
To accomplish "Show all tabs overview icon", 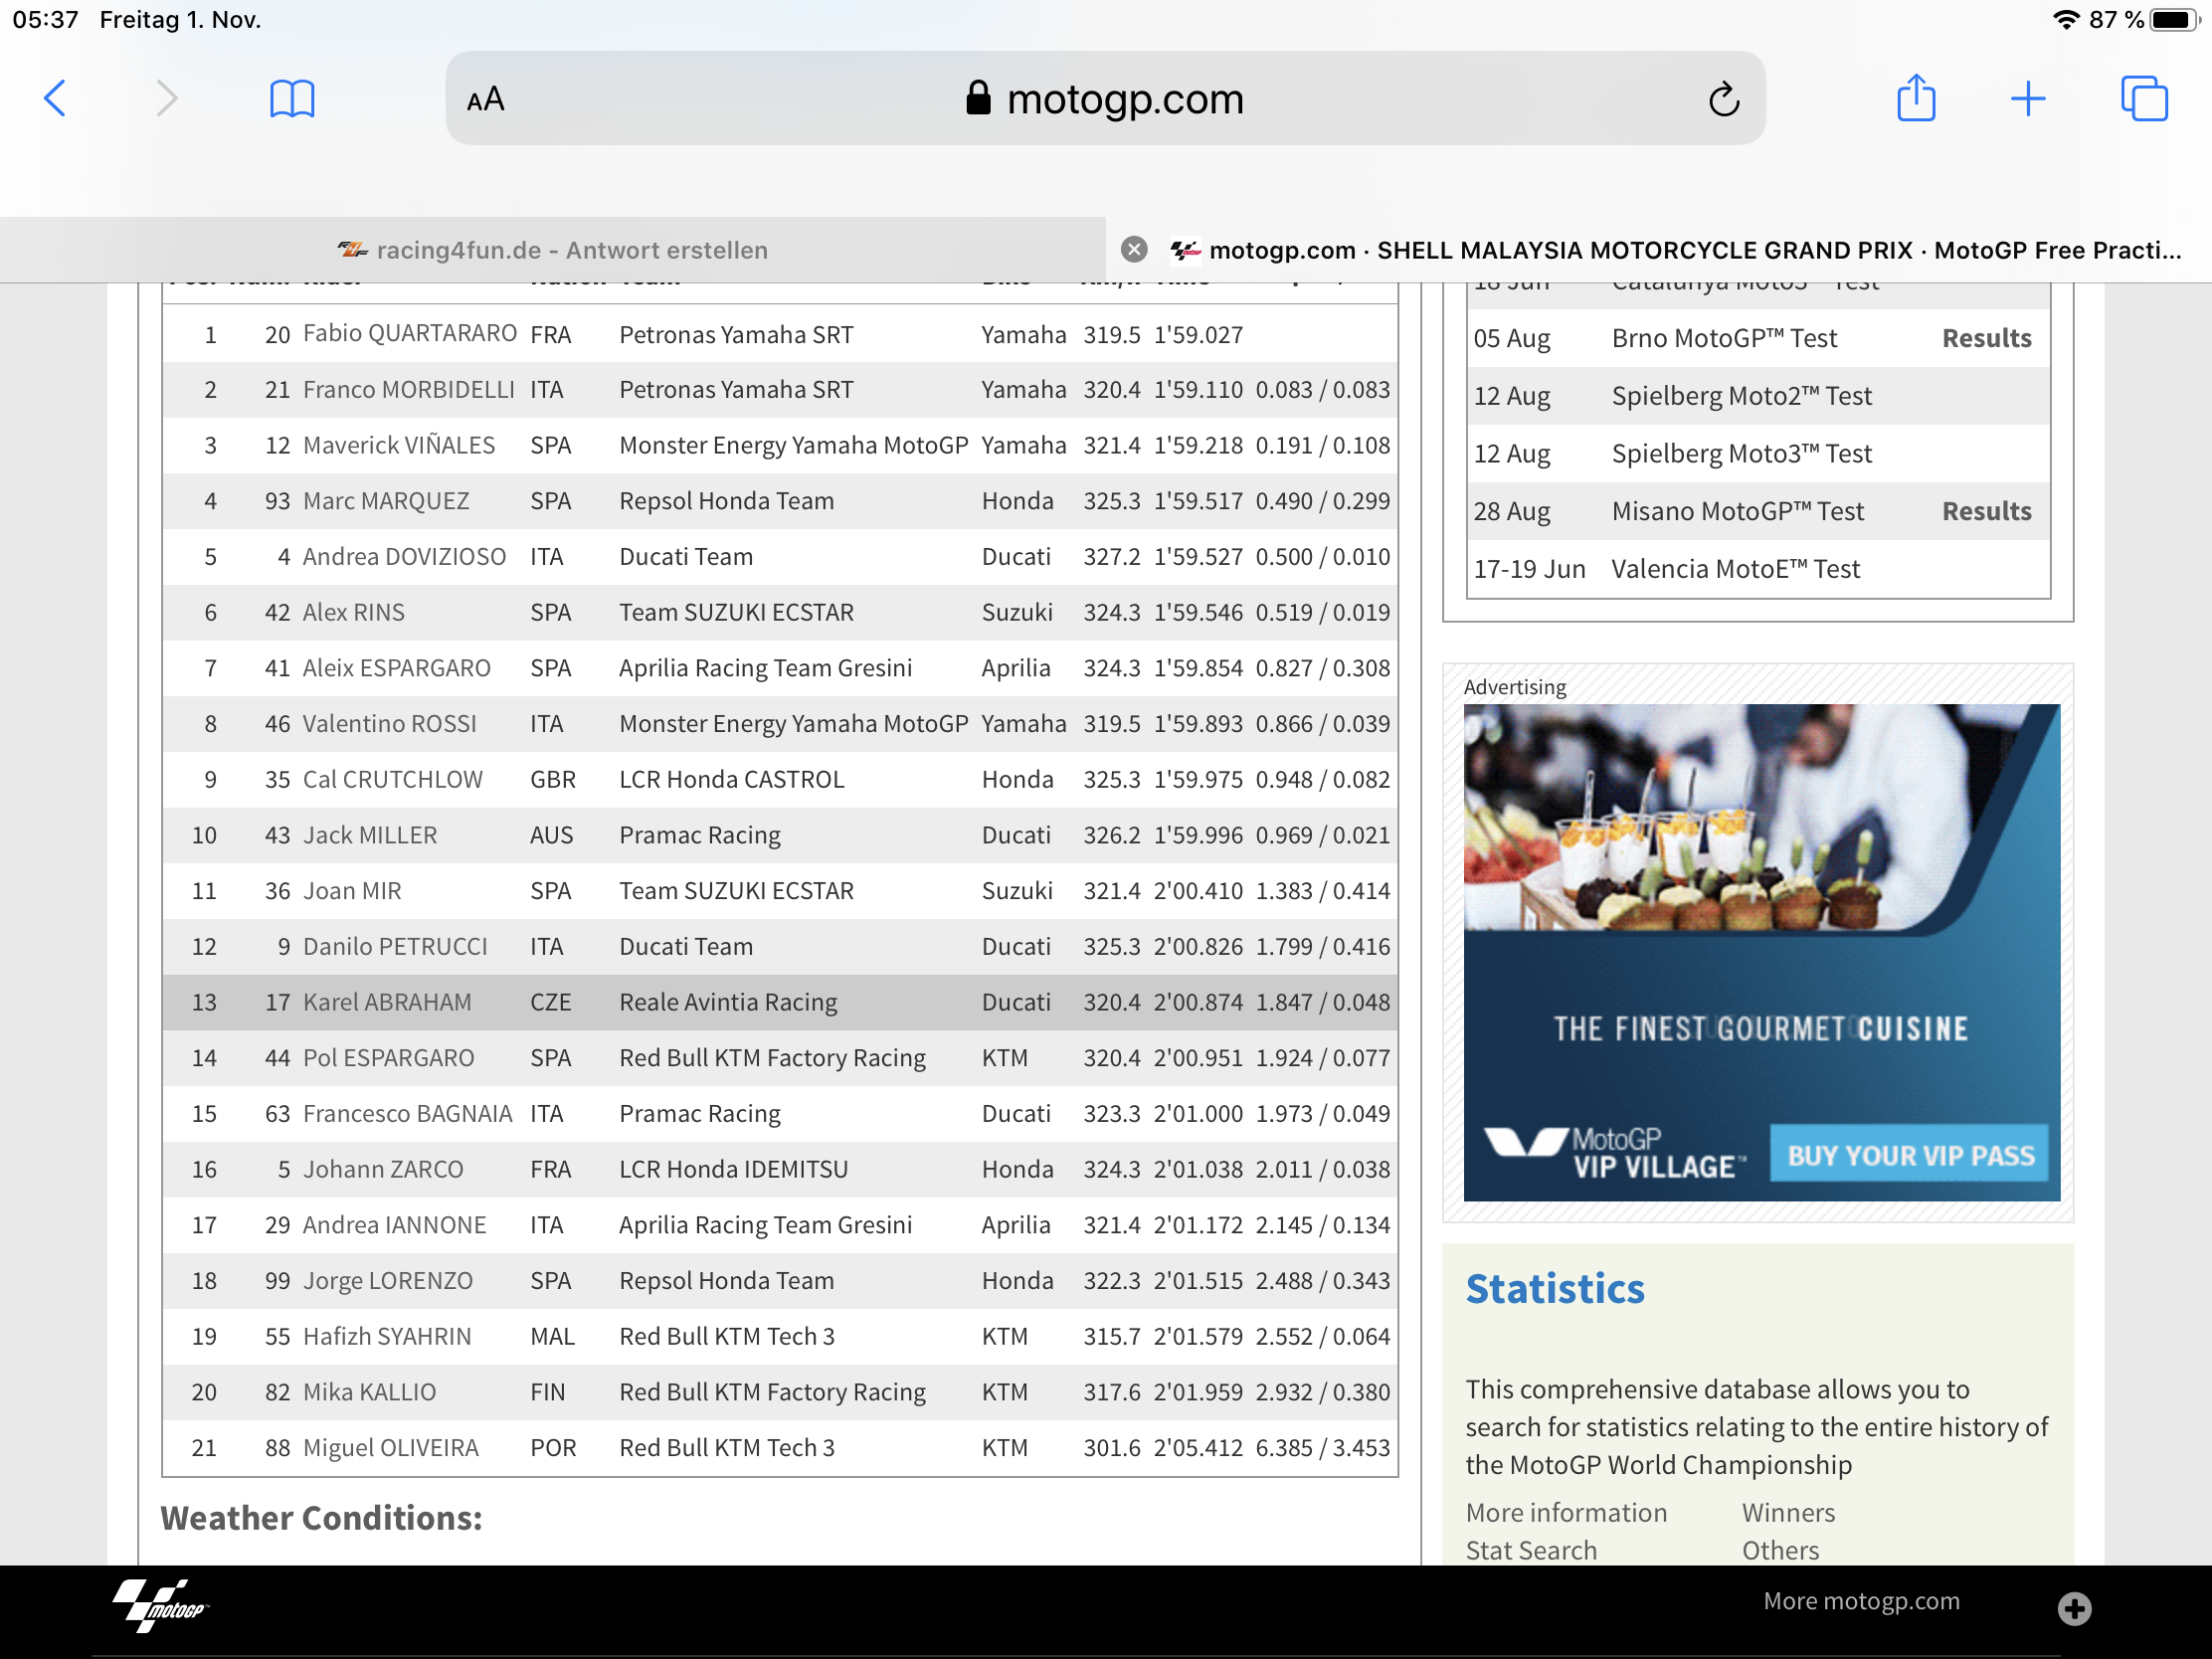I will click(2143, 98).
